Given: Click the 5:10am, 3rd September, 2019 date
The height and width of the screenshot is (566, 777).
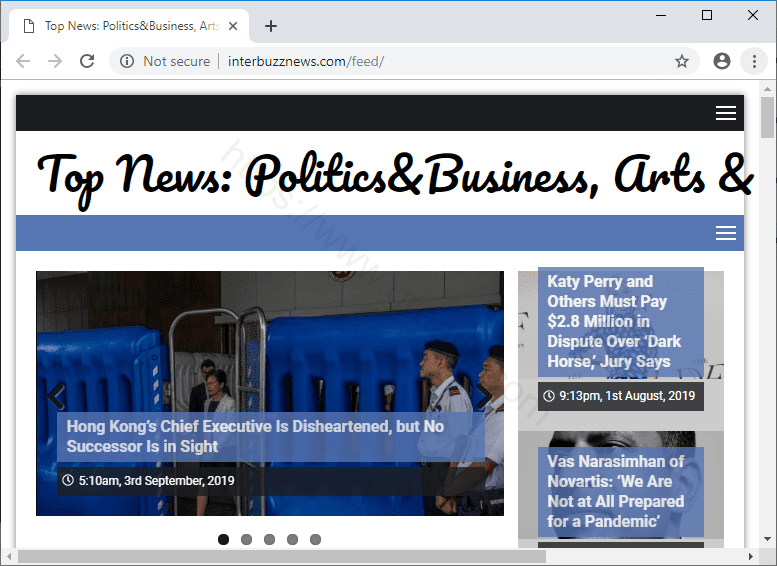Looking at the screenshot, I should tap(157, 480).
